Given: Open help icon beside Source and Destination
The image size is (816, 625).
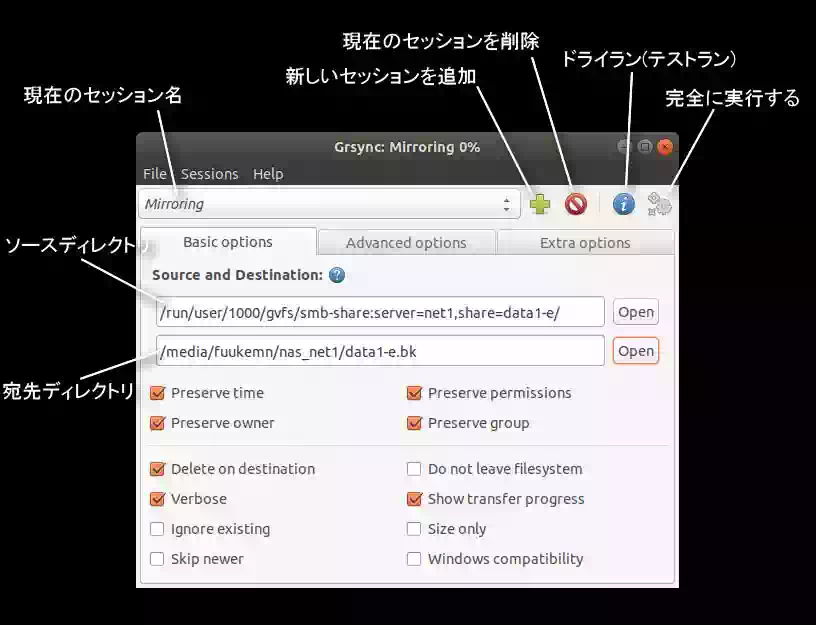Looking at the screenshot, I should coord(337,275).
